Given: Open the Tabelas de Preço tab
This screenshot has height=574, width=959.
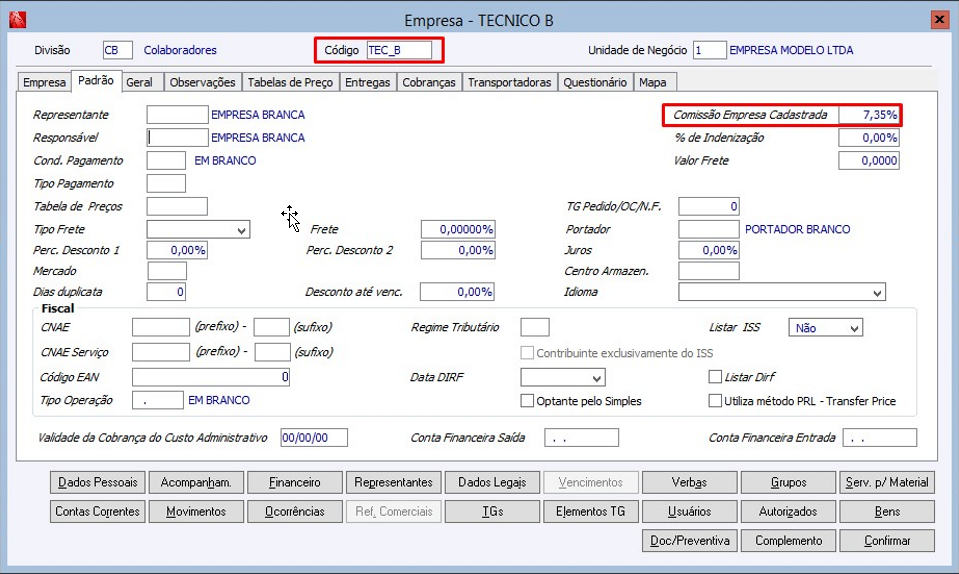Looking at the screenshot, I should [x=291, y=82].
